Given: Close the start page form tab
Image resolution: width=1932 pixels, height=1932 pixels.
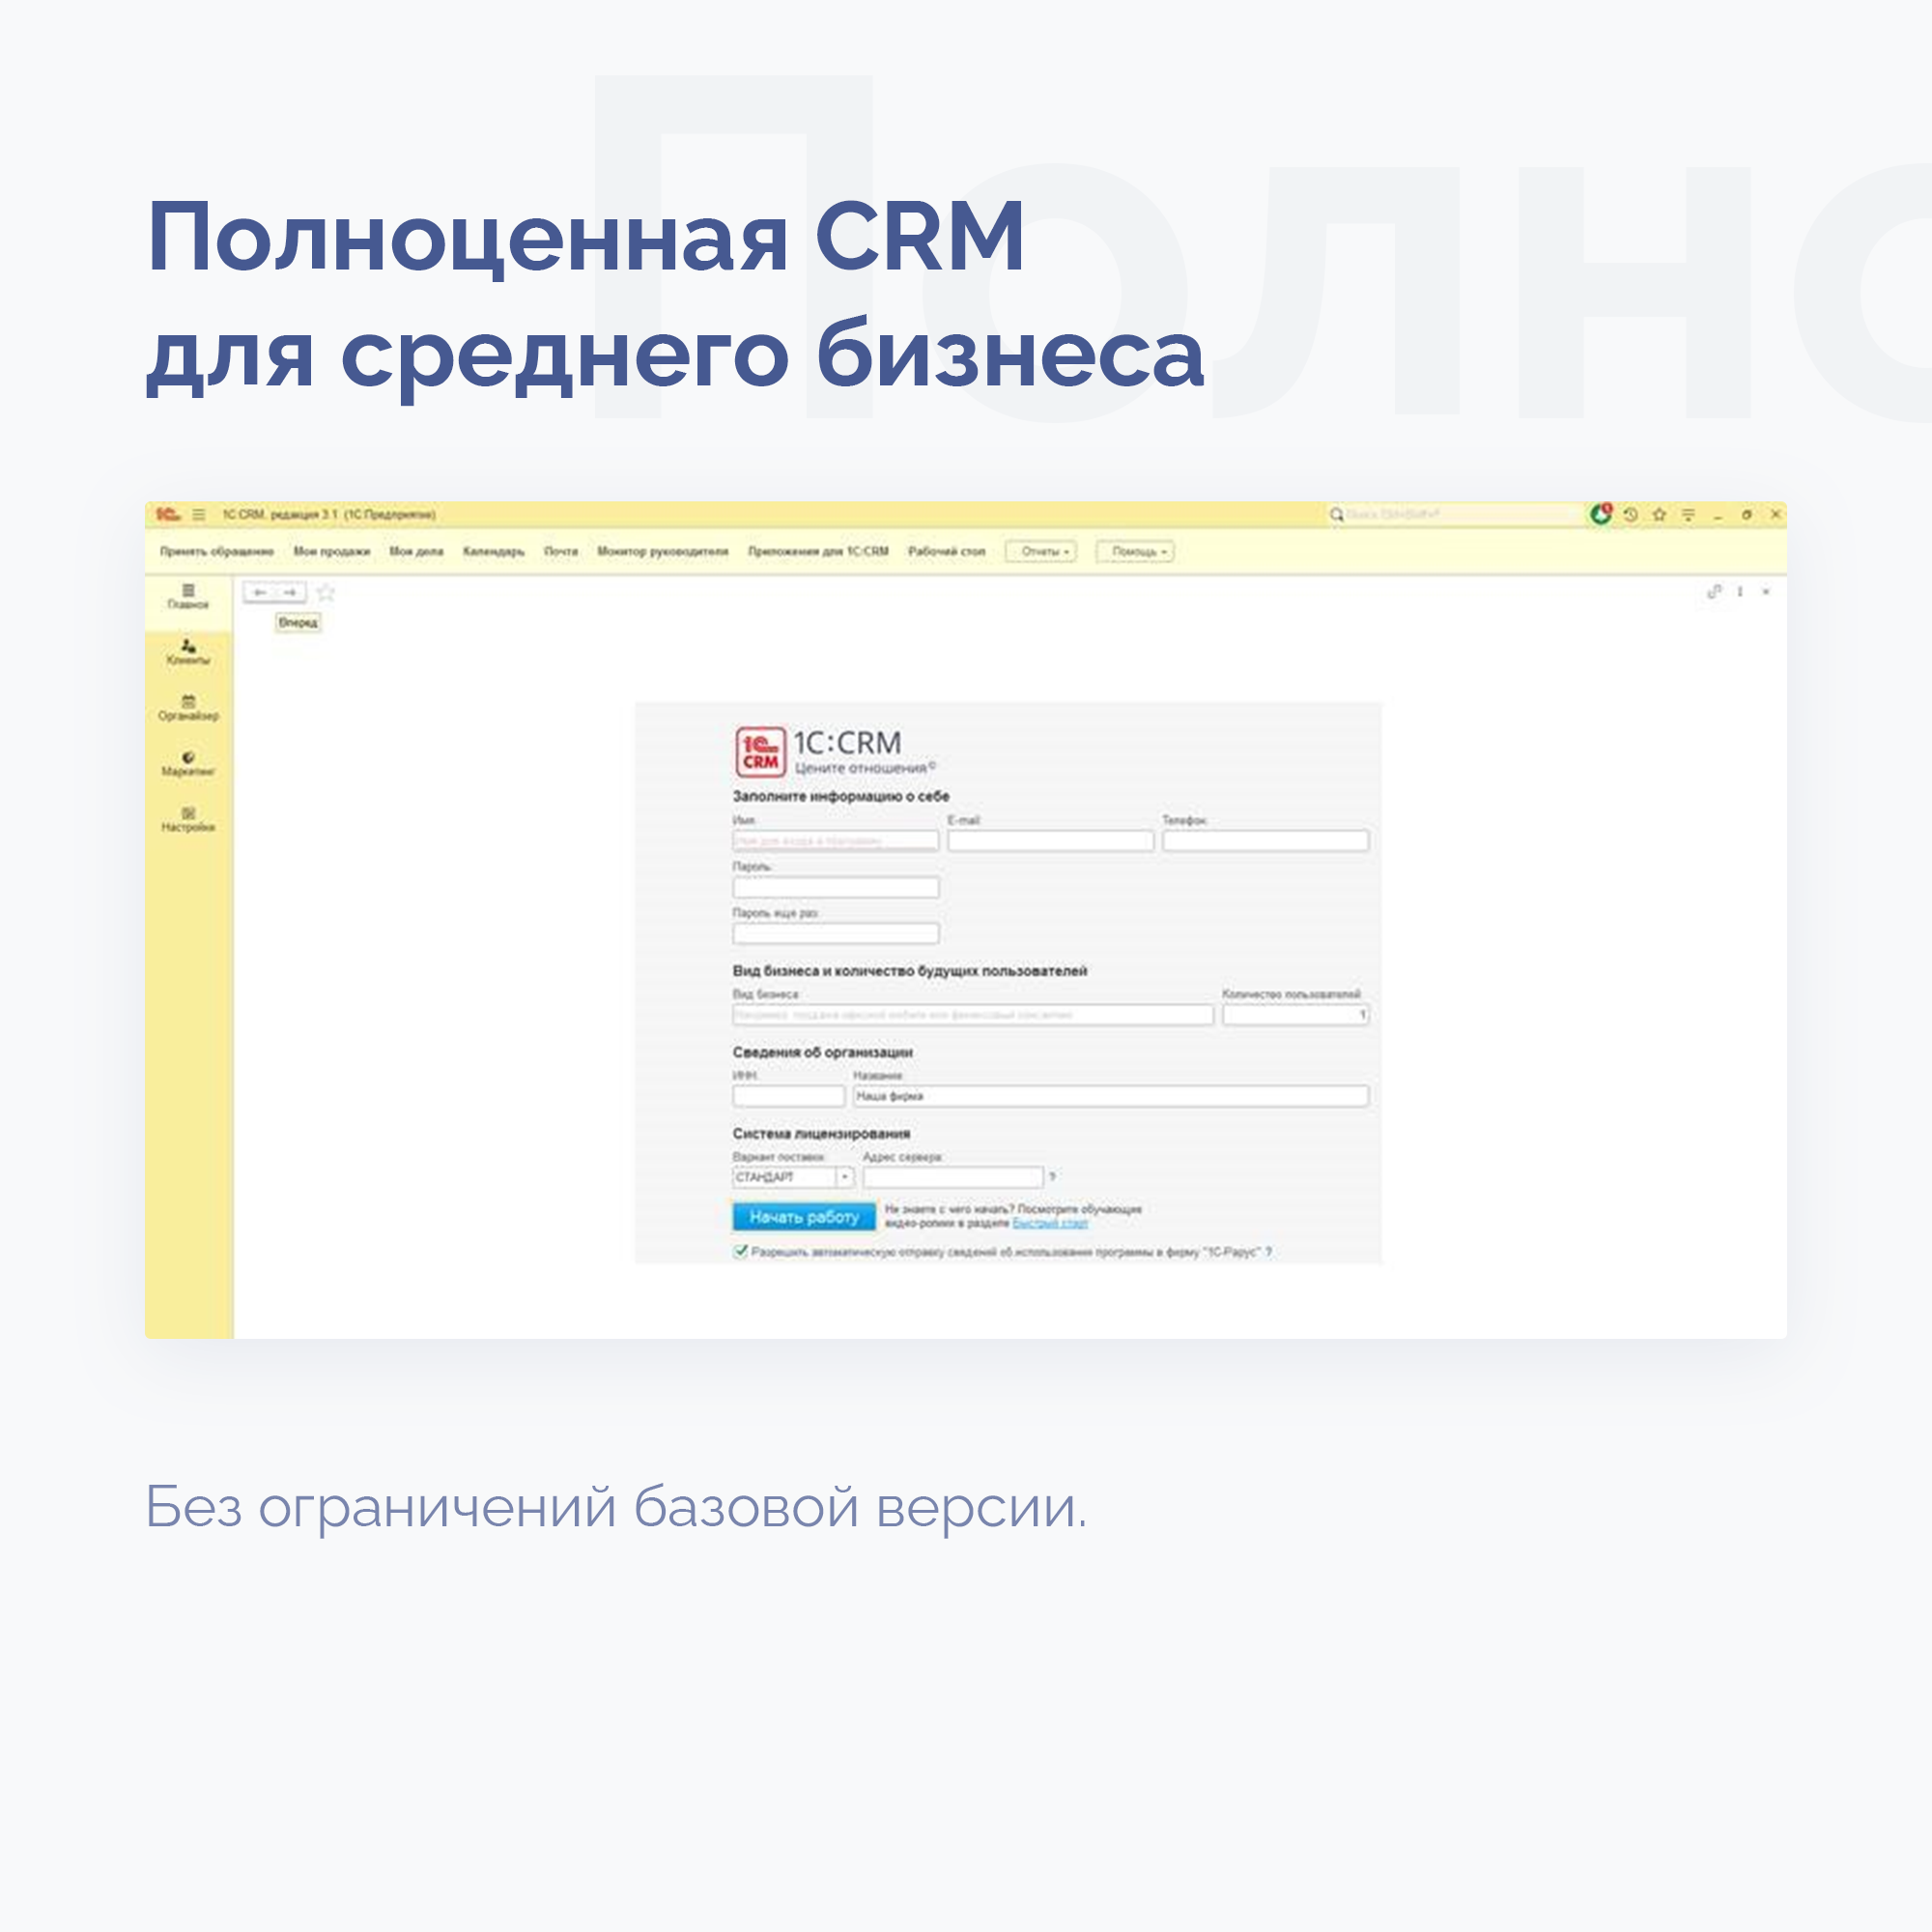Looking at the screenshot, I should pyautogui.click(x=1766, y=592).
